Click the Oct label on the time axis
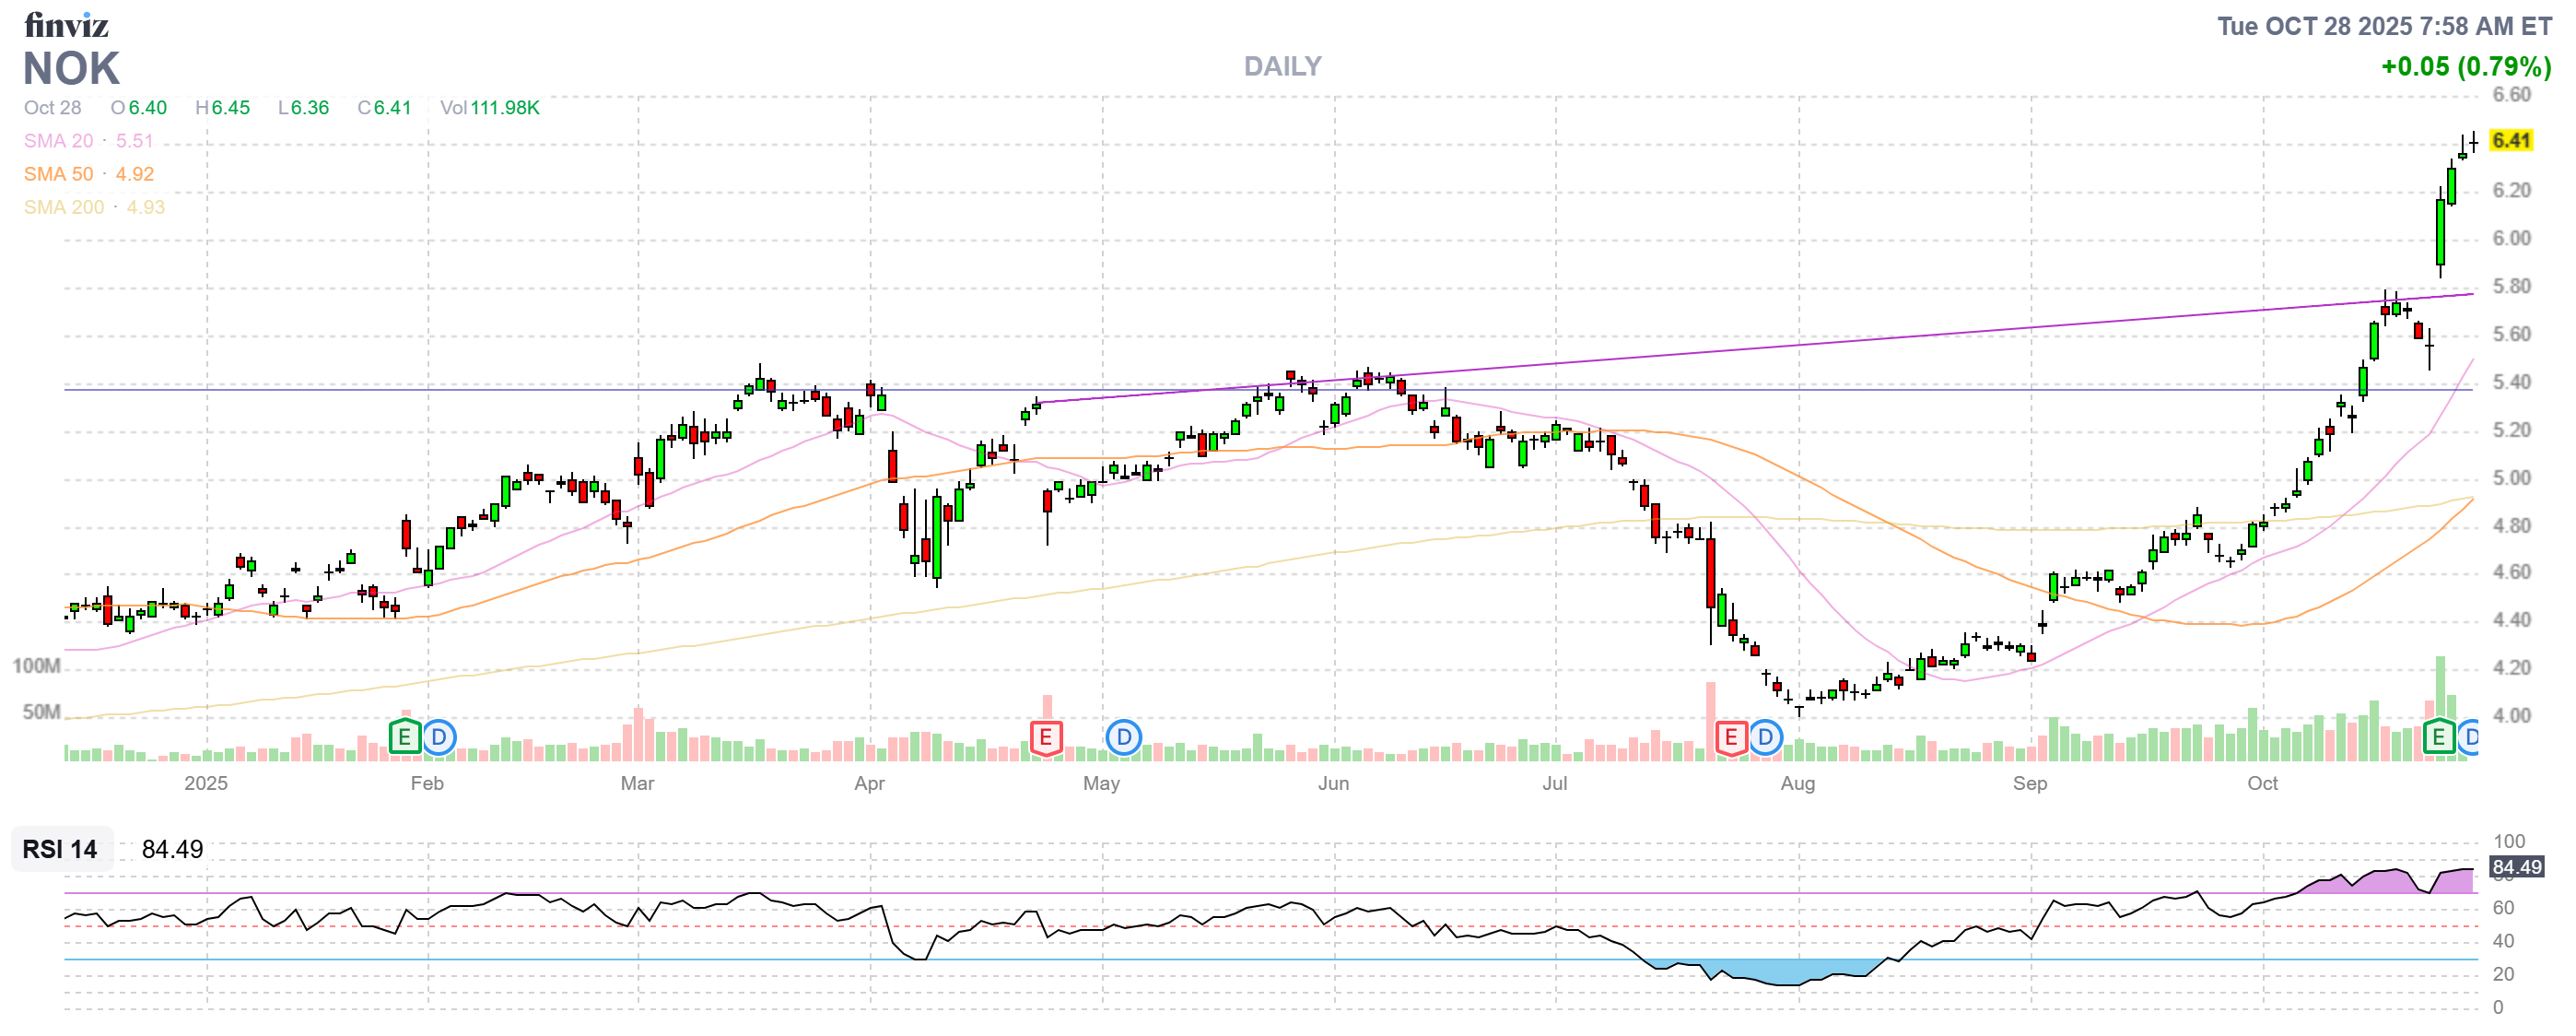Screen dimensions: 2576x1036 click(x=2262, y=783)
